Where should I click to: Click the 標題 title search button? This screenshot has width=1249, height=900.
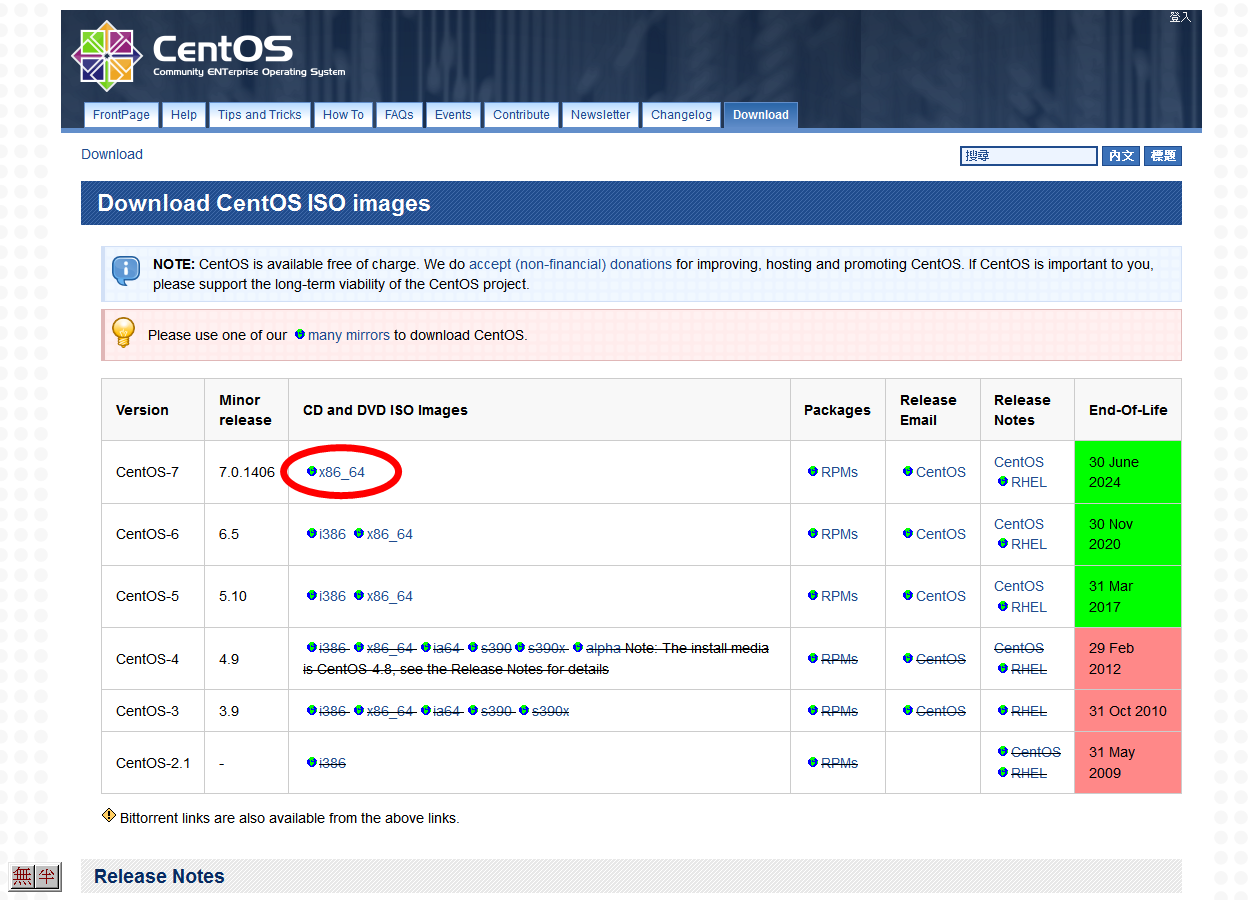1163,156
